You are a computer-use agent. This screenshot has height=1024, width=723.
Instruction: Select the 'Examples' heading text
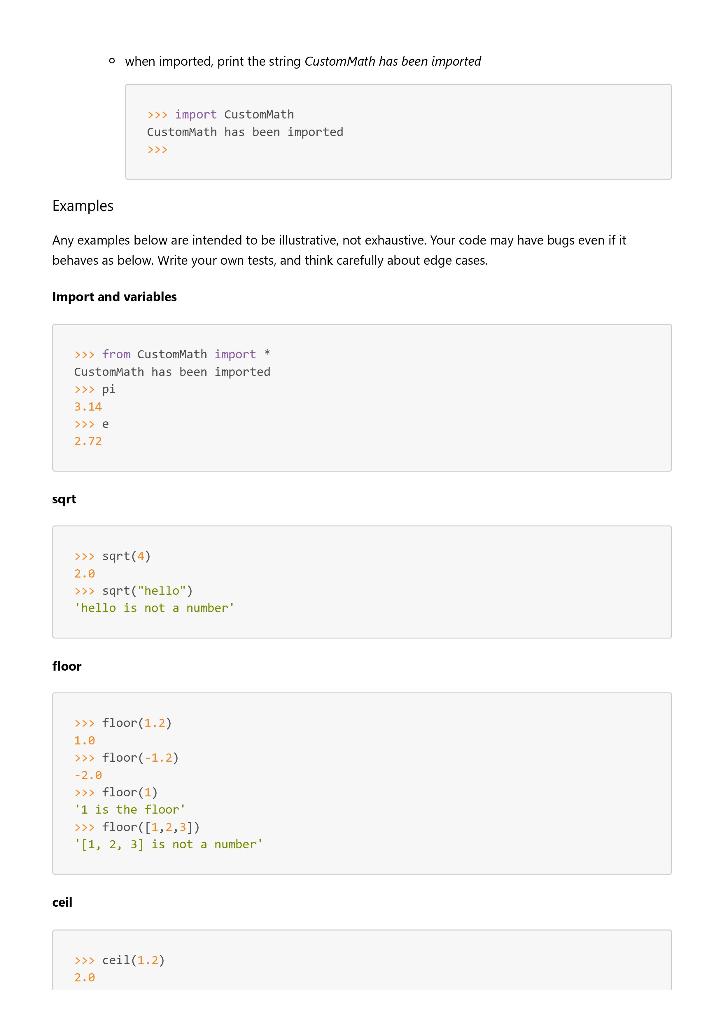[x=83, y=206]
